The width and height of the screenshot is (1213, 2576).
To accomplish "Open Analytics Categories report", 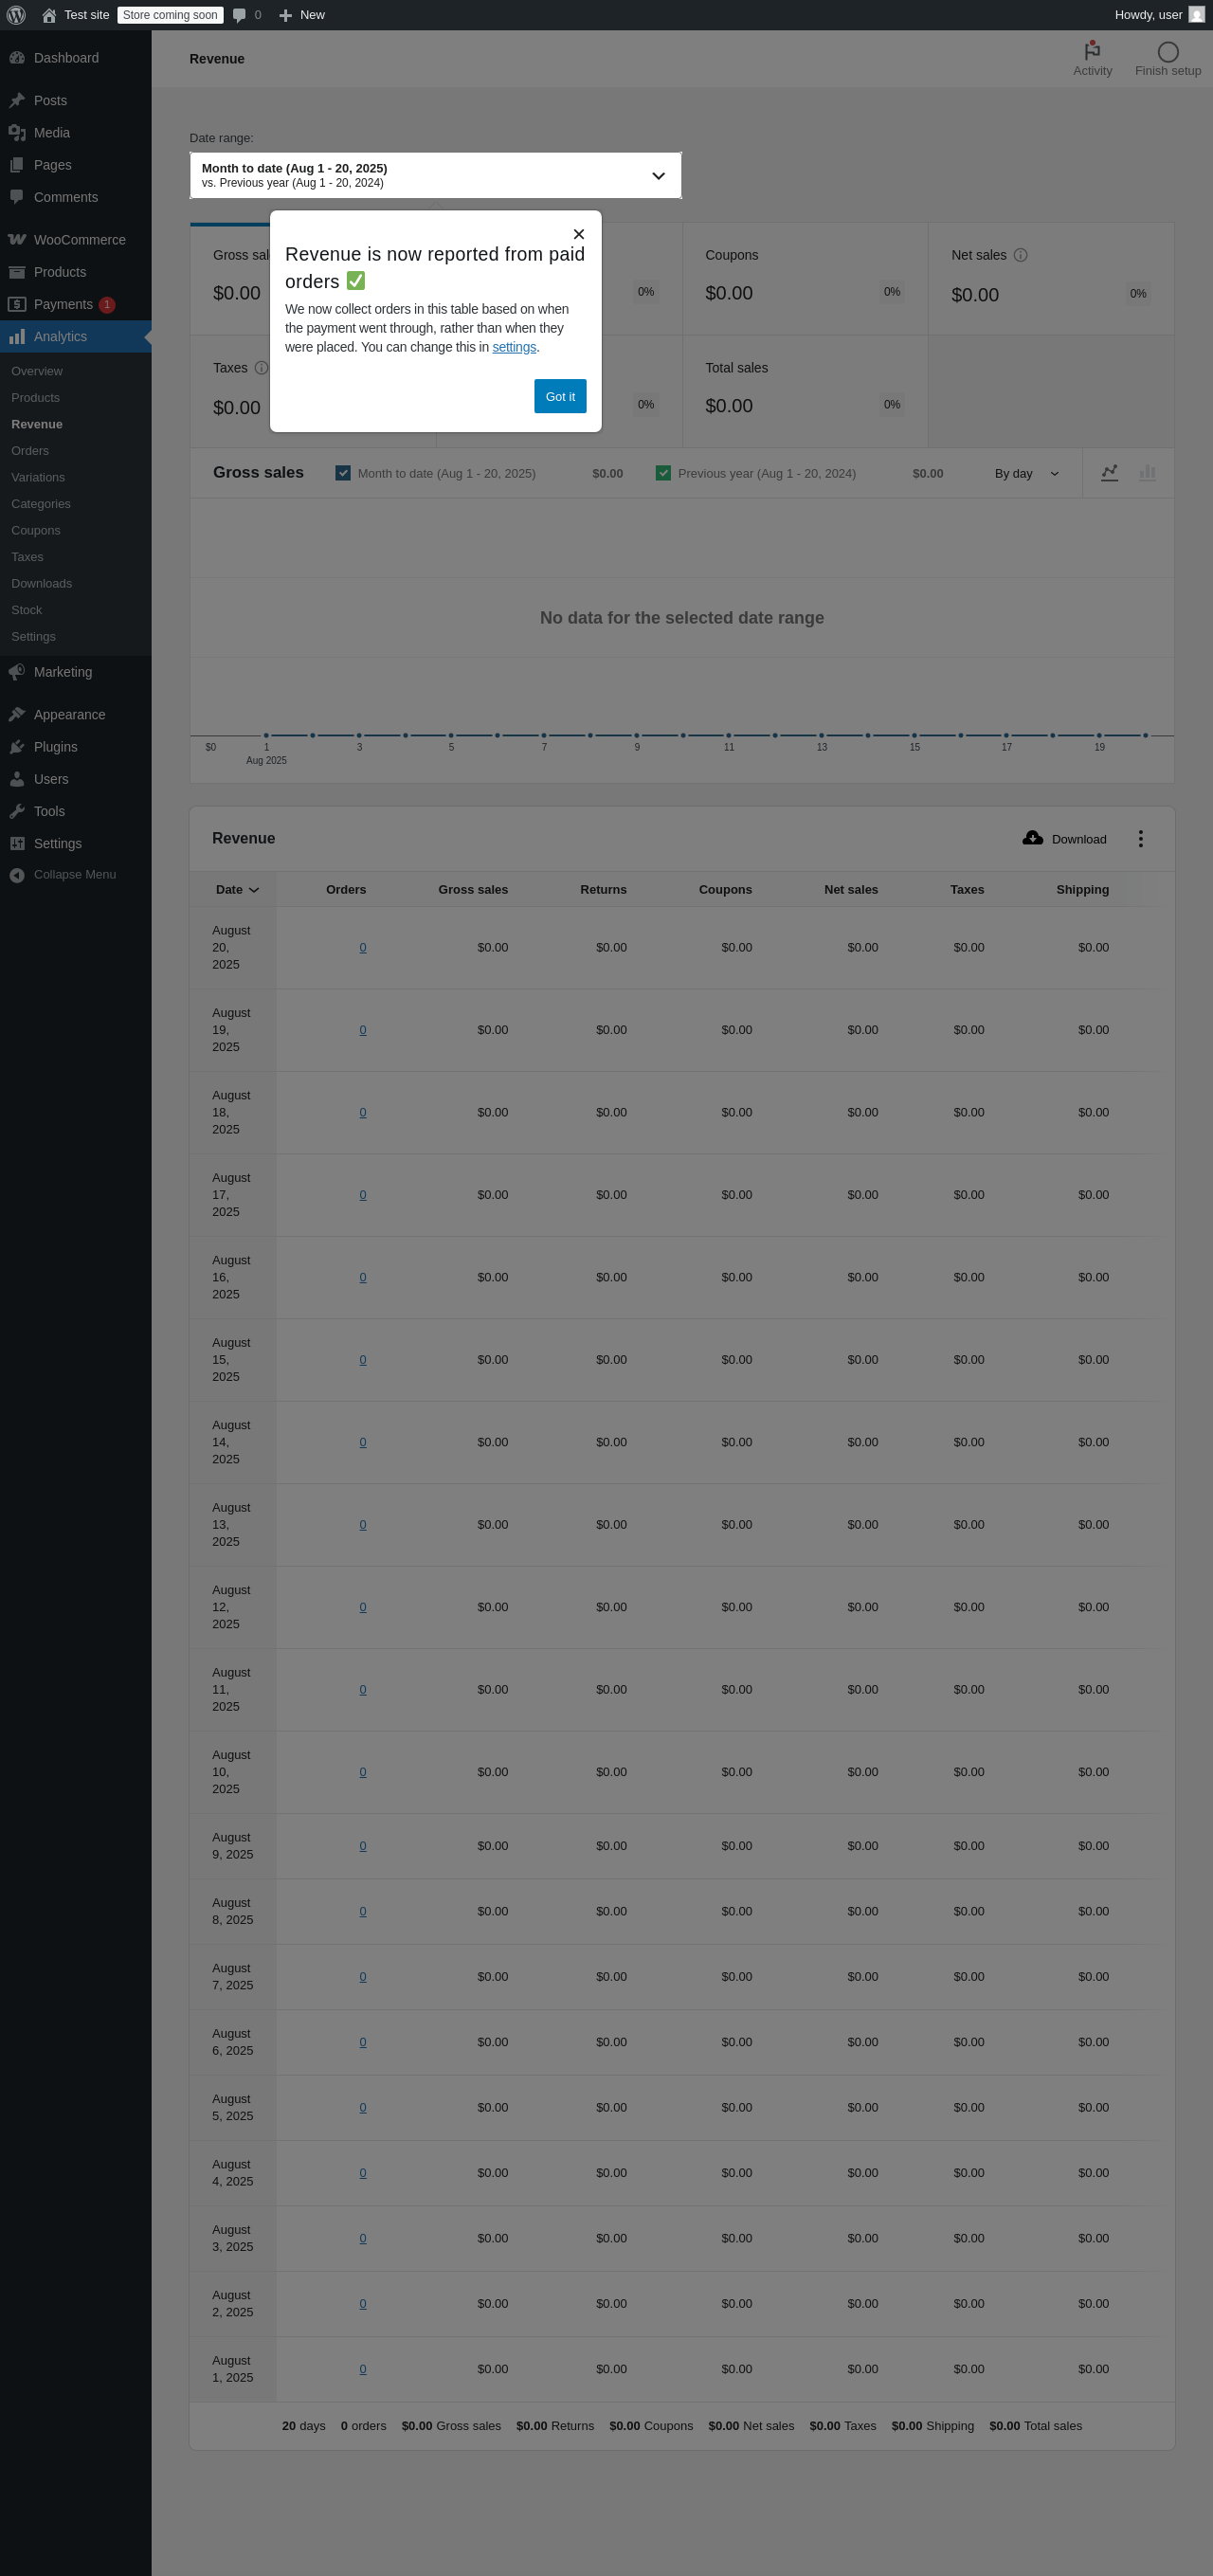I will (x=41, y=504).
